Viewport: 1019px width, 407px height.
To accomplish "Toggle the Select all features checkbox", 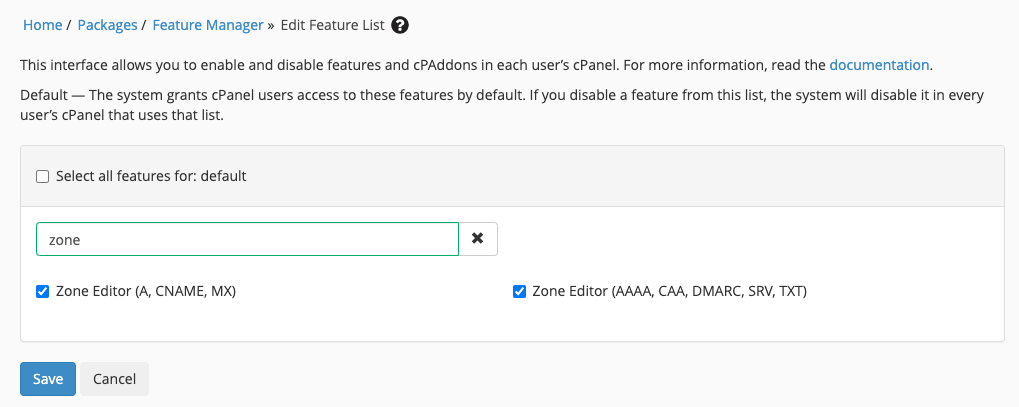I will tap(43, 176).
